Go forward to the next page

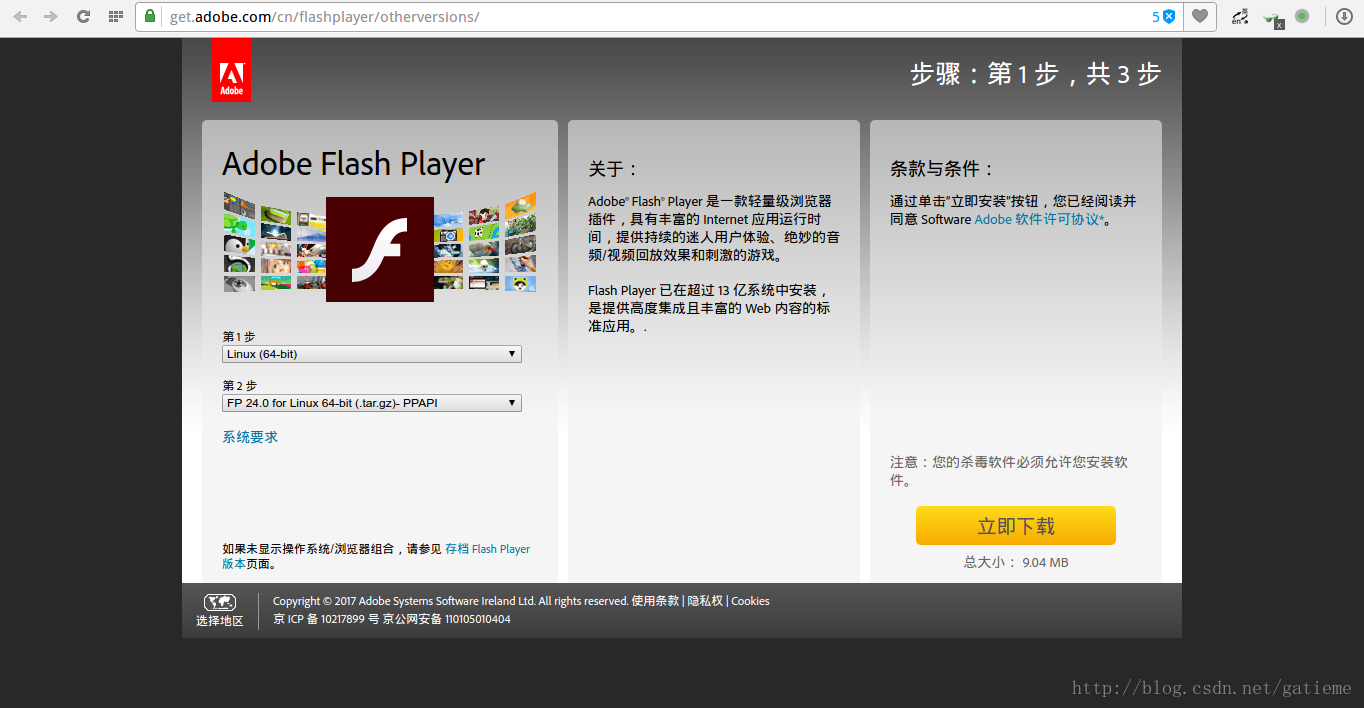[51, 16]
